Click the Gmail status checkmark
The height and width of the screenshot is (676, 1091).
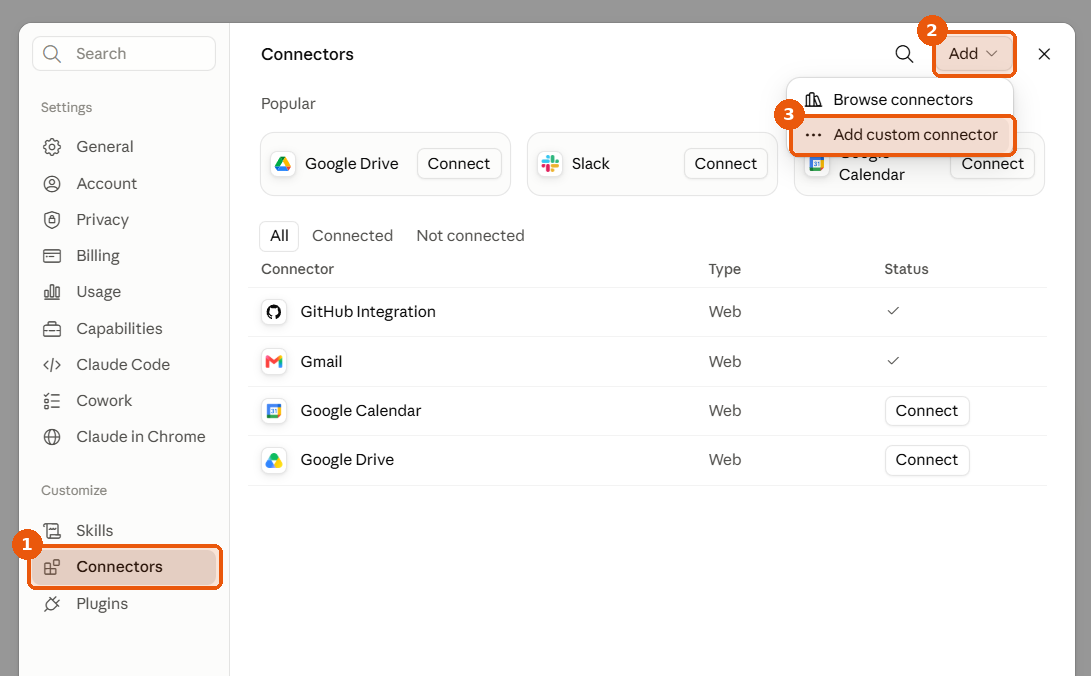pos(893,361)
